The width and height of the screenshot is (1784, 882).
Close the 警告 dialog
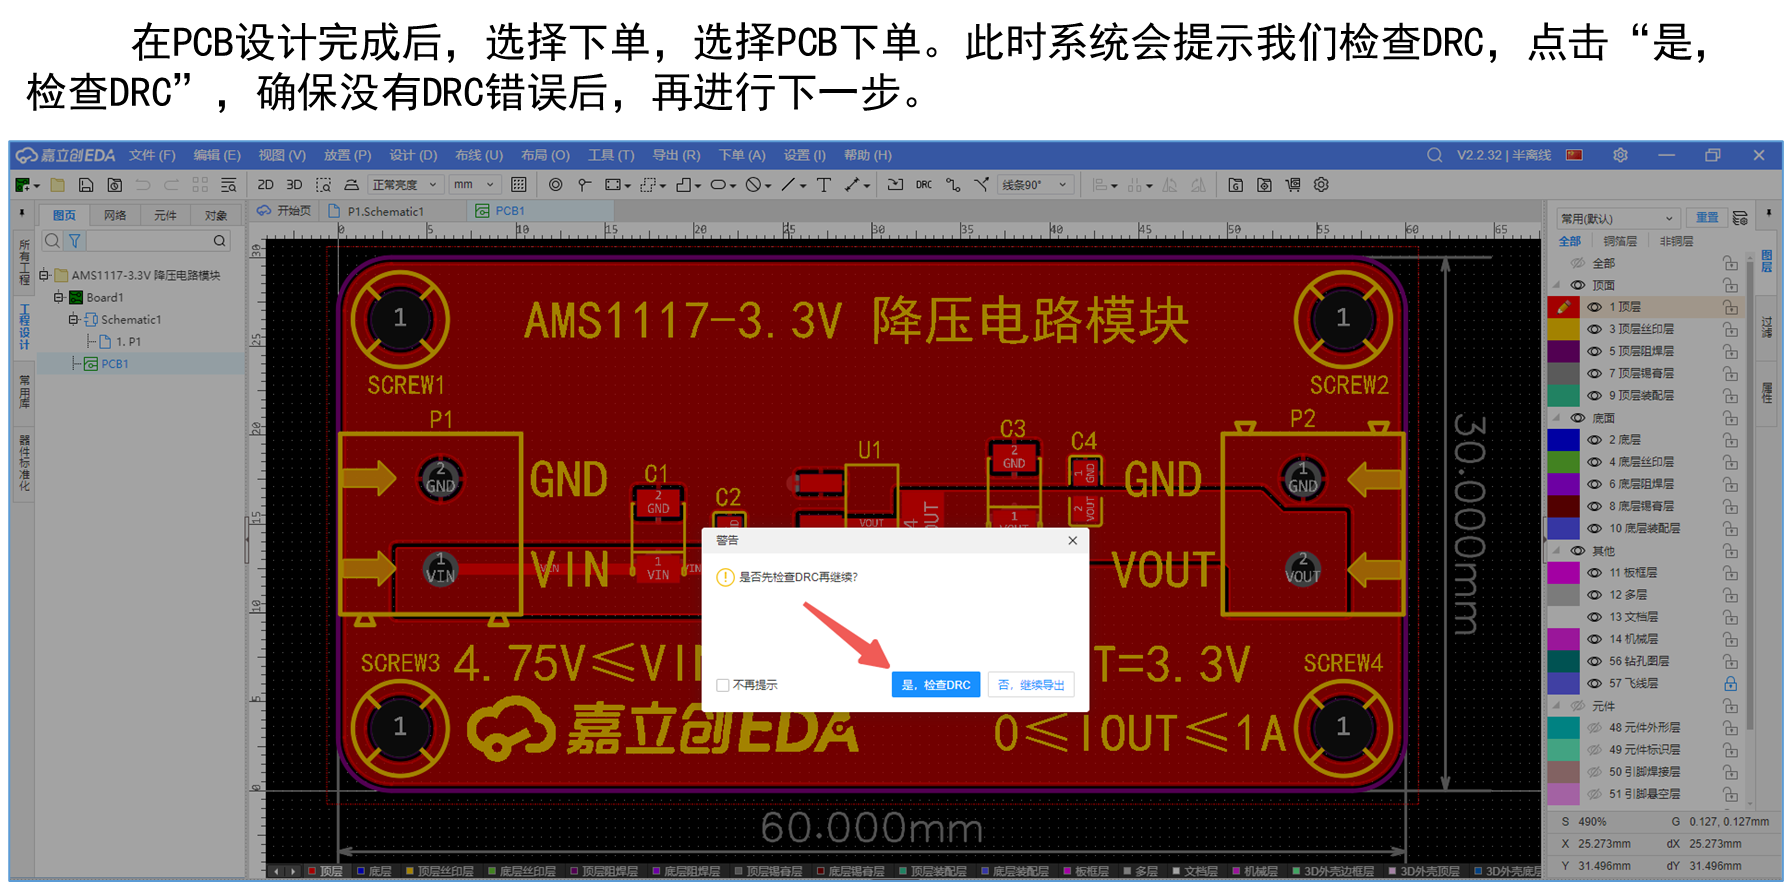click(x=1073, y=541)
